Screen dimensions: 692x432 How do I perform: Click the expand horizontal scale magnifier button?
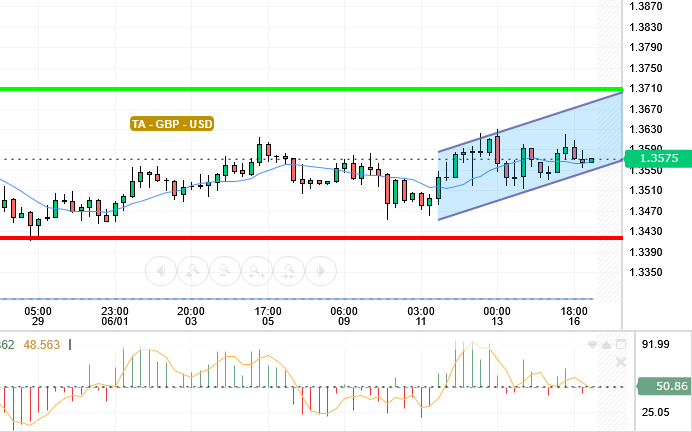pos(257,271)
